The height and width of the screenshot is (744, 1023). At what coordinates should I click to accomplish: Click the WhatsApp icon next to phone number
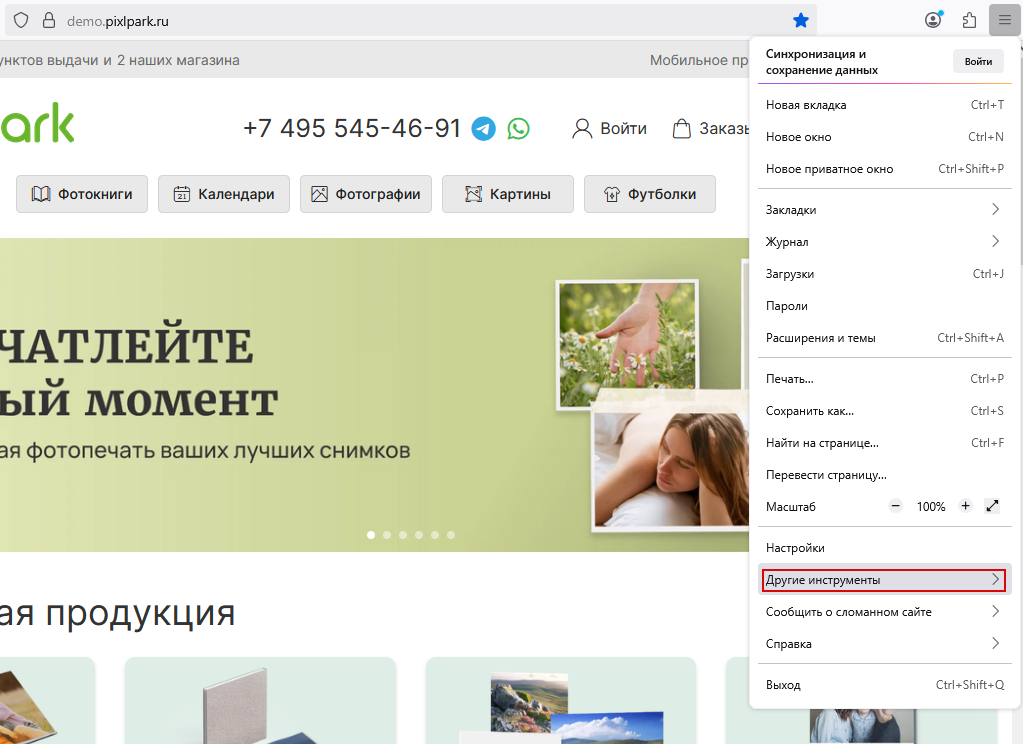[x=518, y=129]
